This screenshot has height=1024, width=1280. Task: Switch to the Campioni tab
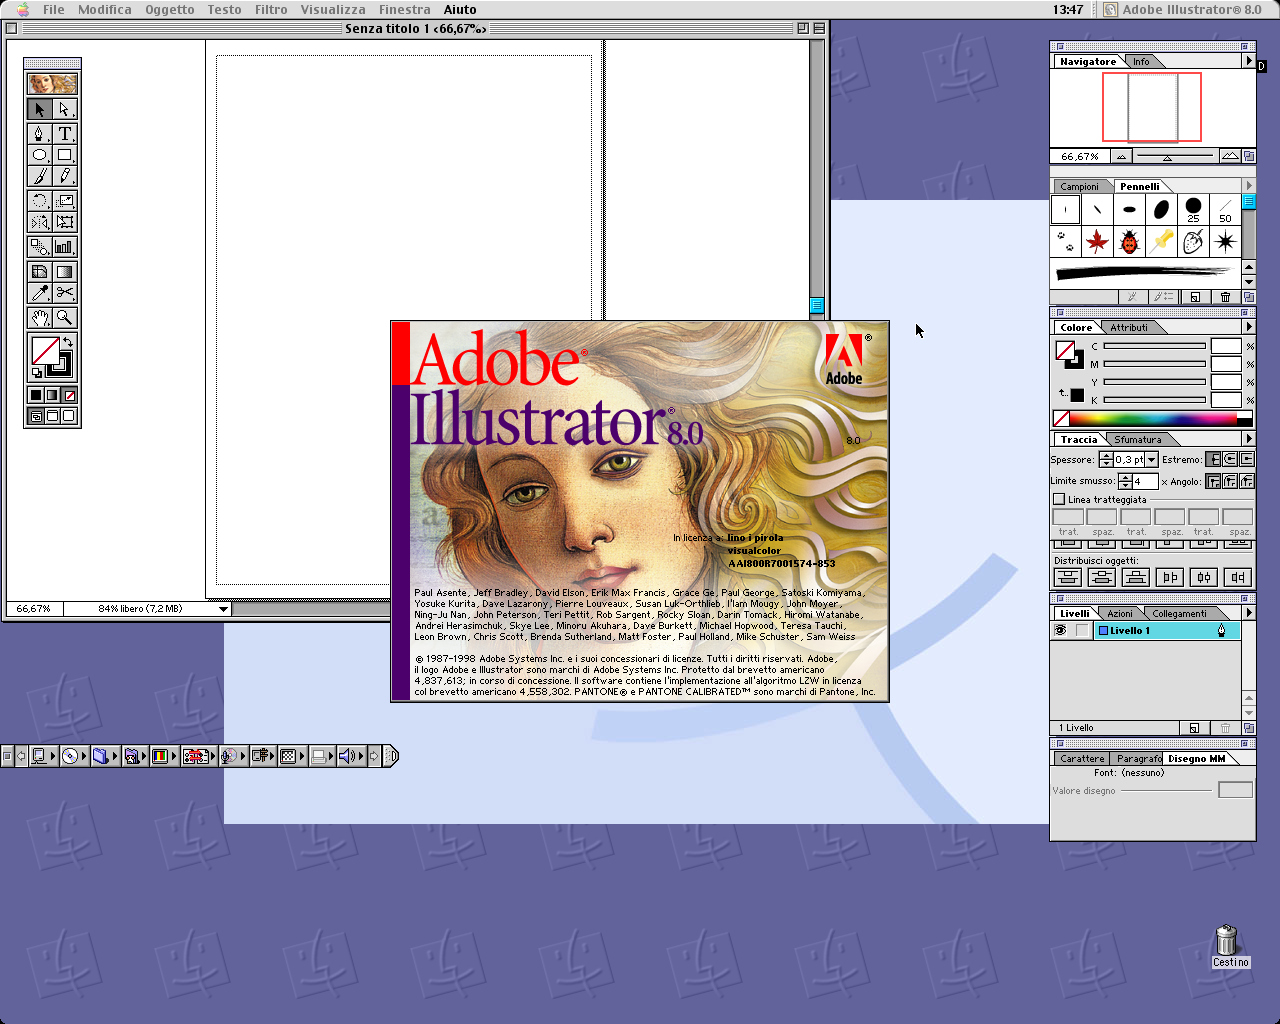(x=1079, y=187)
